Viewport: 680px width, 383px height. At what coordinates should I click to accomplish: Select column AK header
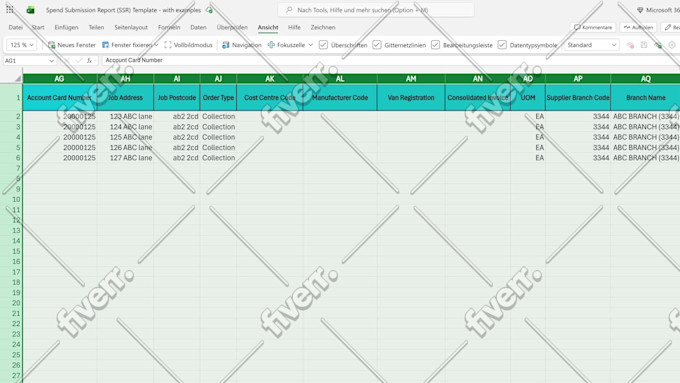point(270,79)
